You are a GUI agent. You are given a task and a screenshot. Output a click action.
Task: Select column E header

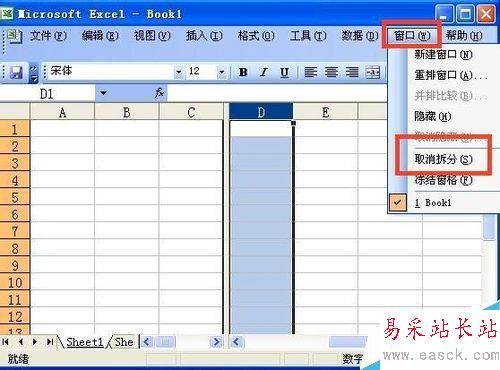click(326, 112)
